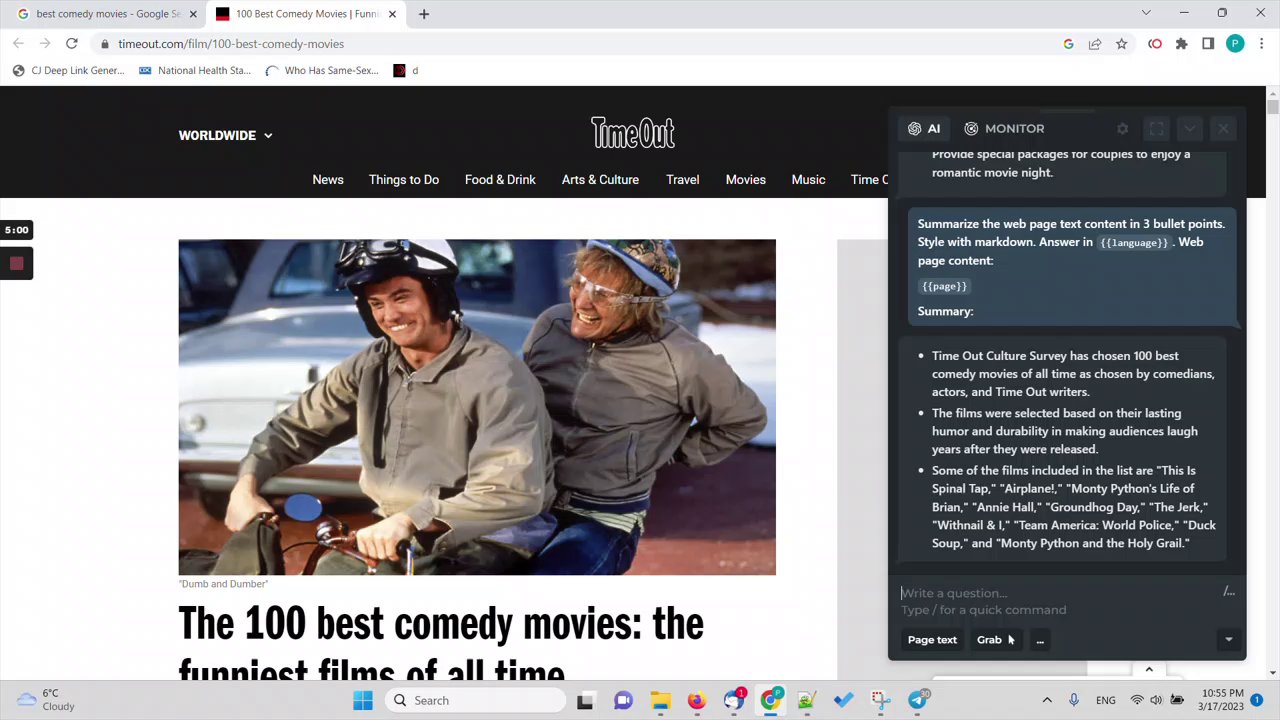Screen dimensions: 1280x720
Task: Open the clock showing 10:55 PM
Action: coord(1221,700)
